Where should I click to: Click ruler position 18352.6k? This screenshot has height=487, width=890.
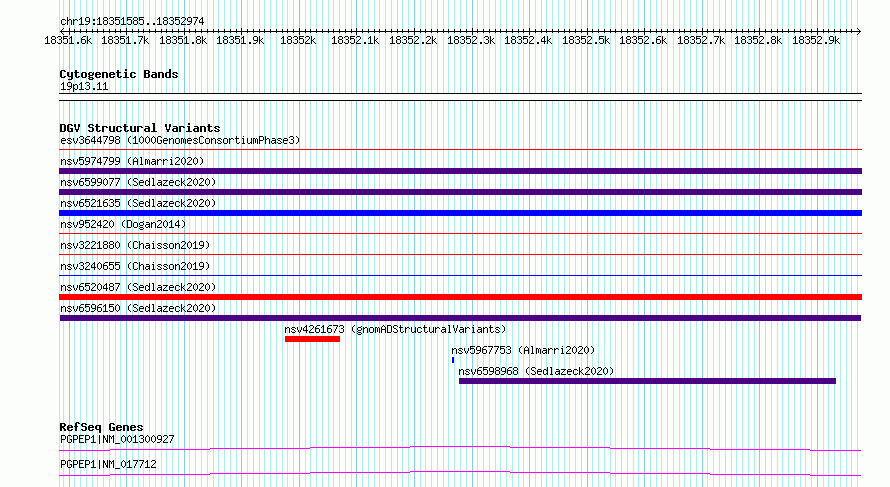pyautogui.click(x=643, y=40)
